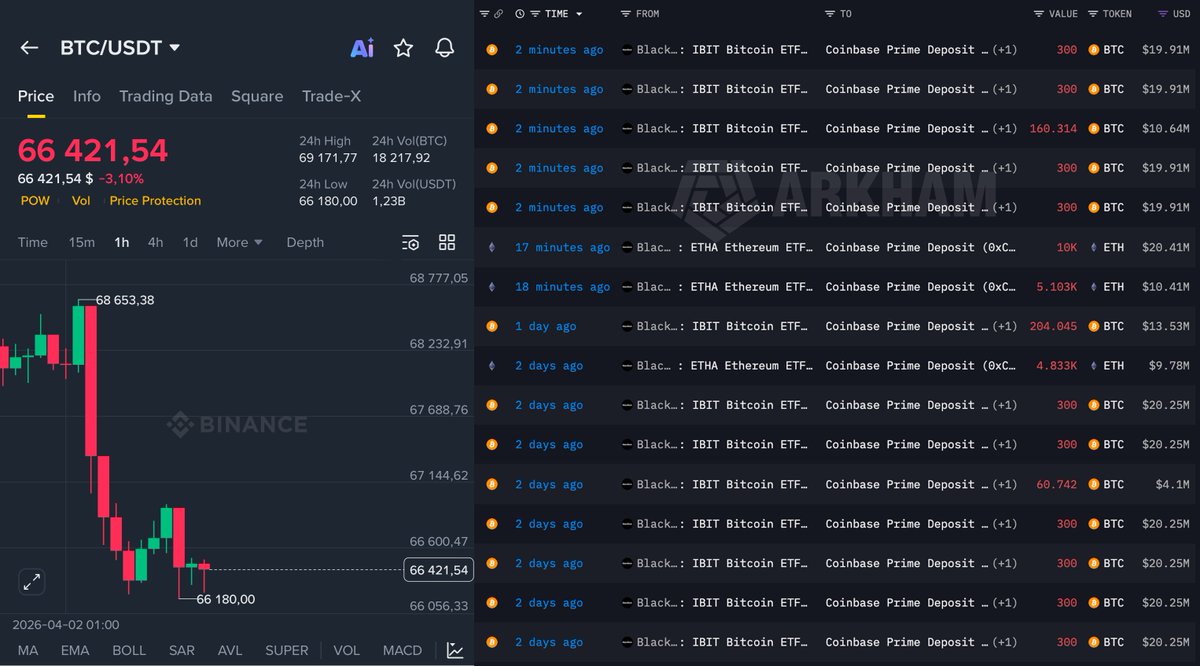The width and height of the screenshot is (1200, 666).
Task: Click the link icon in the Arkham header
Action: click(x=498, y=14)
